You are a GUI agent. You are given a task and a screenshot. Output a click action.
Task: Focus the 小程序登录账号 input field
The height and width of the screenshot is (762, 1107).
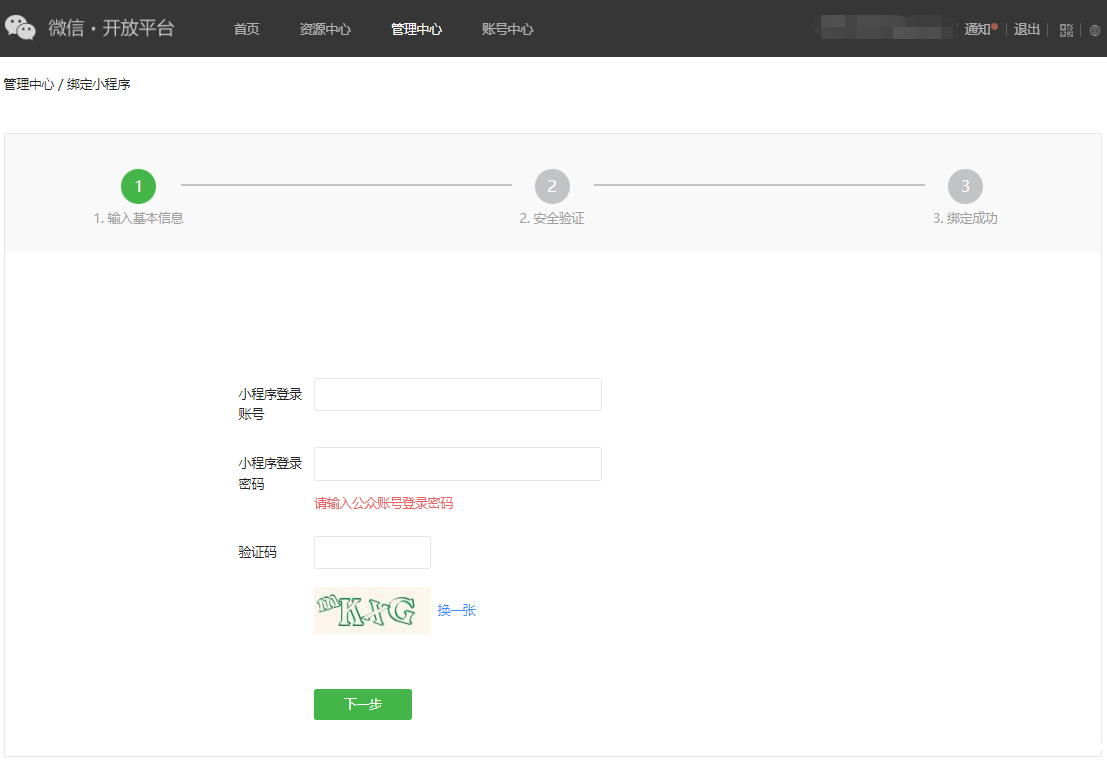coord(457,394)
